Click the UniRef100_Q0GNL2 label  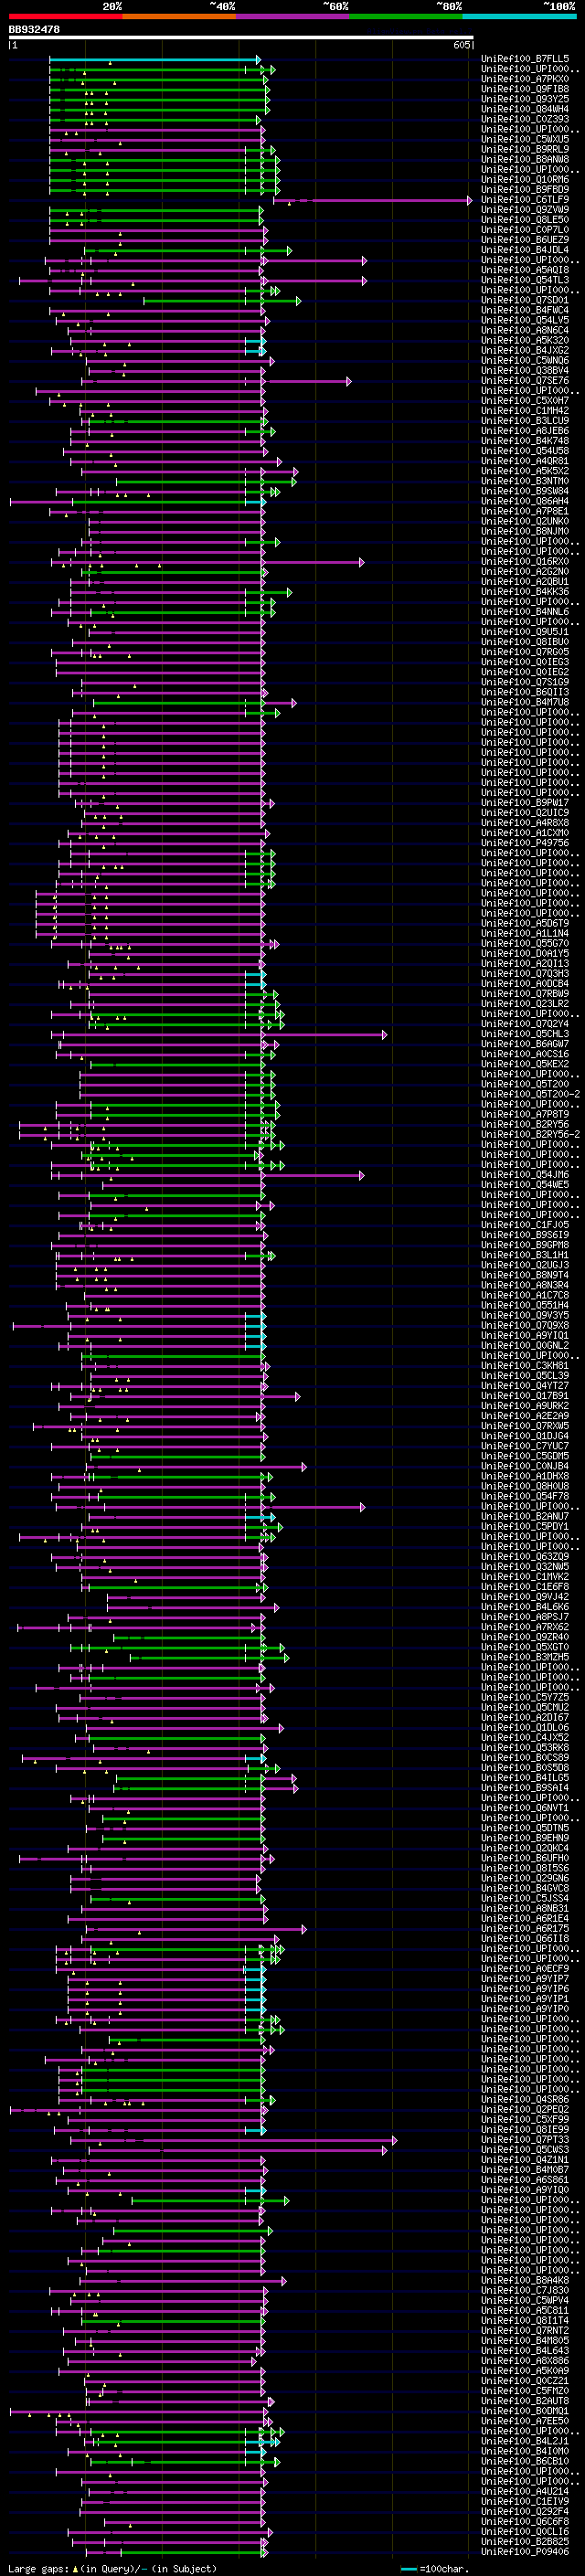[x=525, y=1346]
